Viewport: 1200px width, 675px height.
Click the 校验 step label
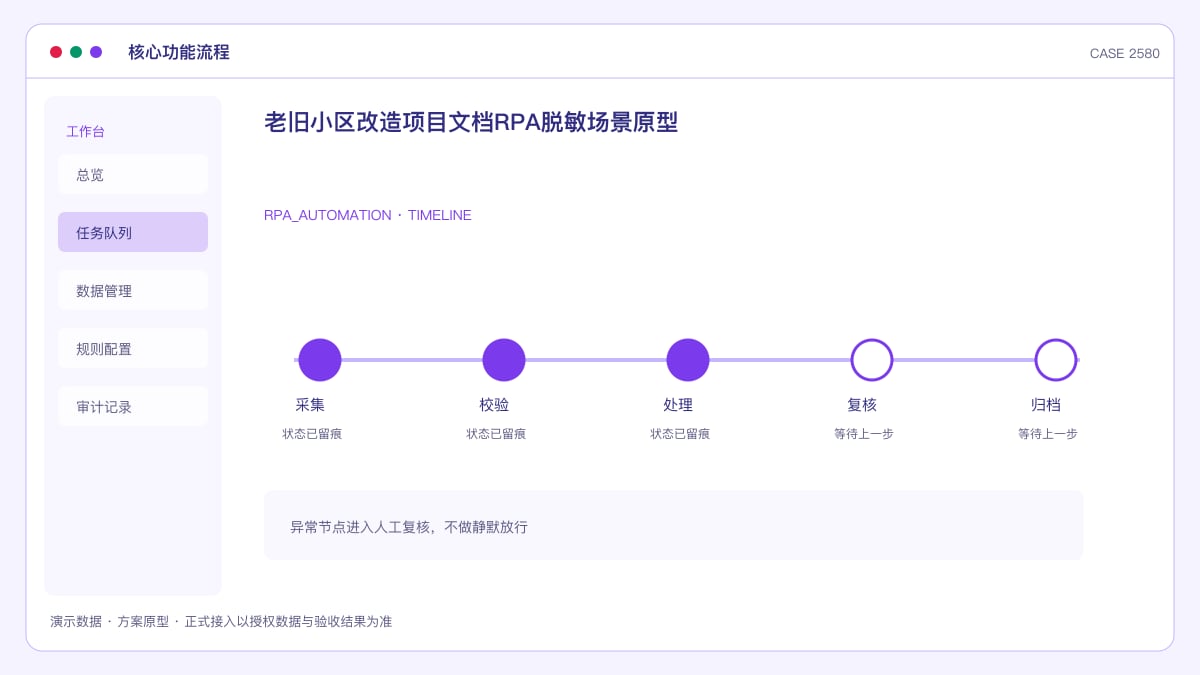[494, 405]
